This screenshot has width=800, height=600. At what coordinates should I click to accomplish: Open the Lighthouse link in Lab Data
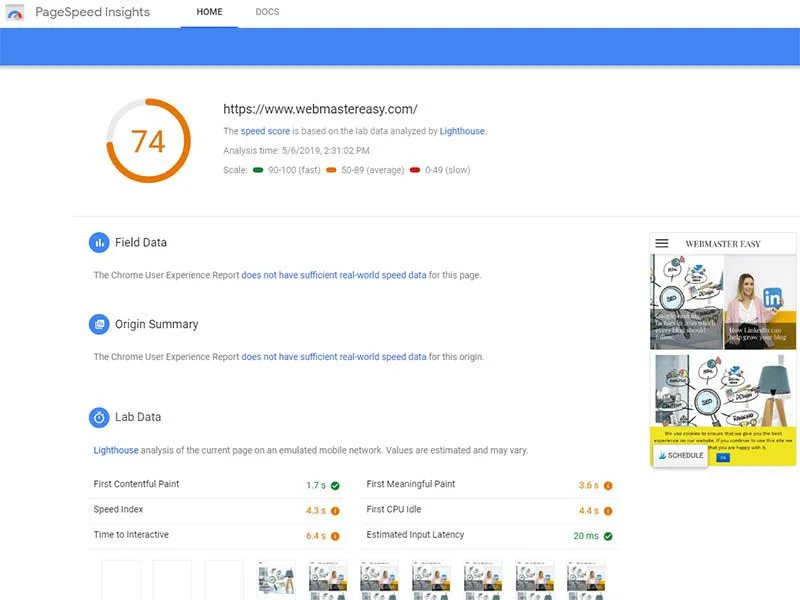pos(116,450)
